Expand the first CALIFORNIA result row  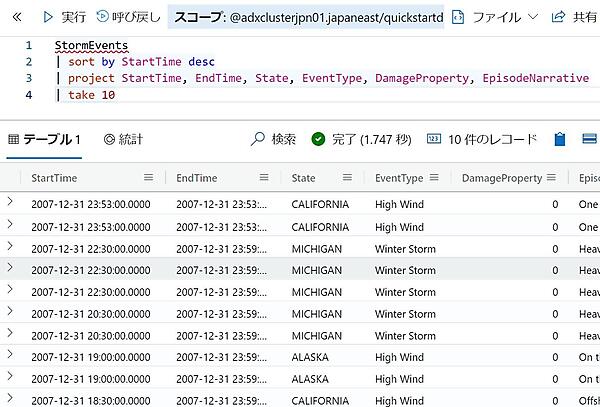tap(11, 203)
